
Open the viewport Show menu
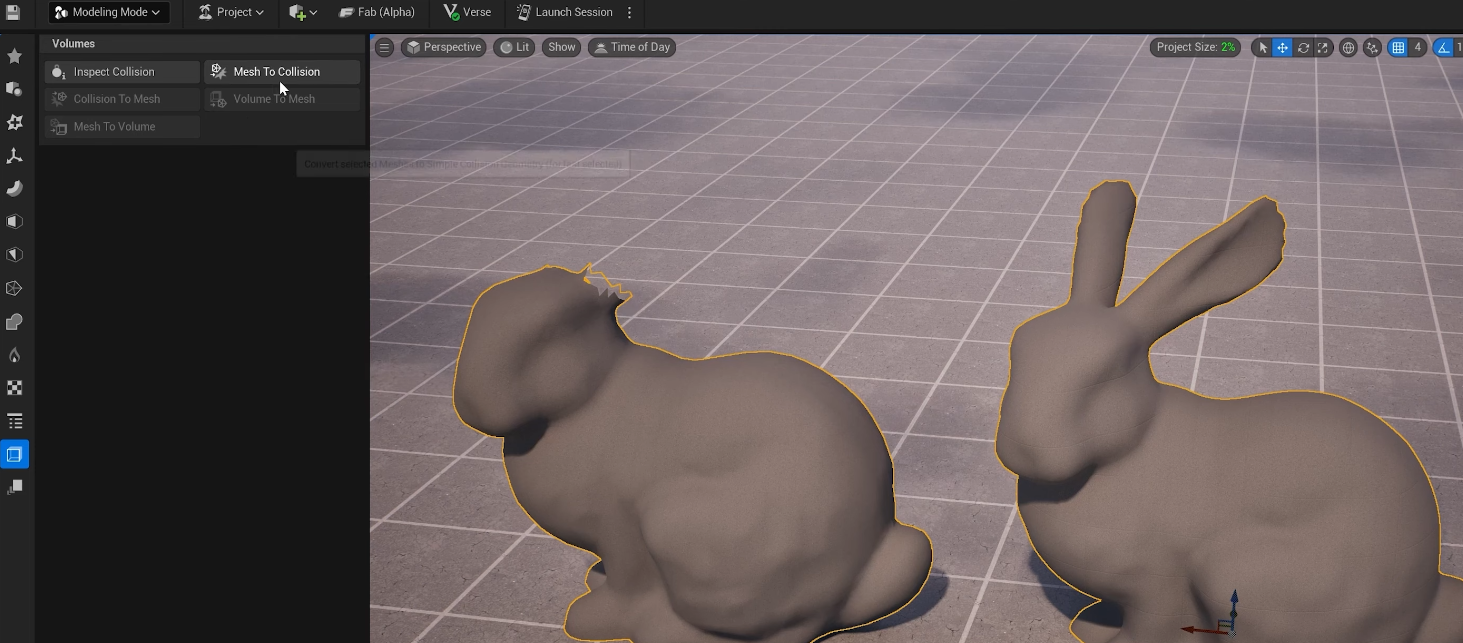(562, 47)
